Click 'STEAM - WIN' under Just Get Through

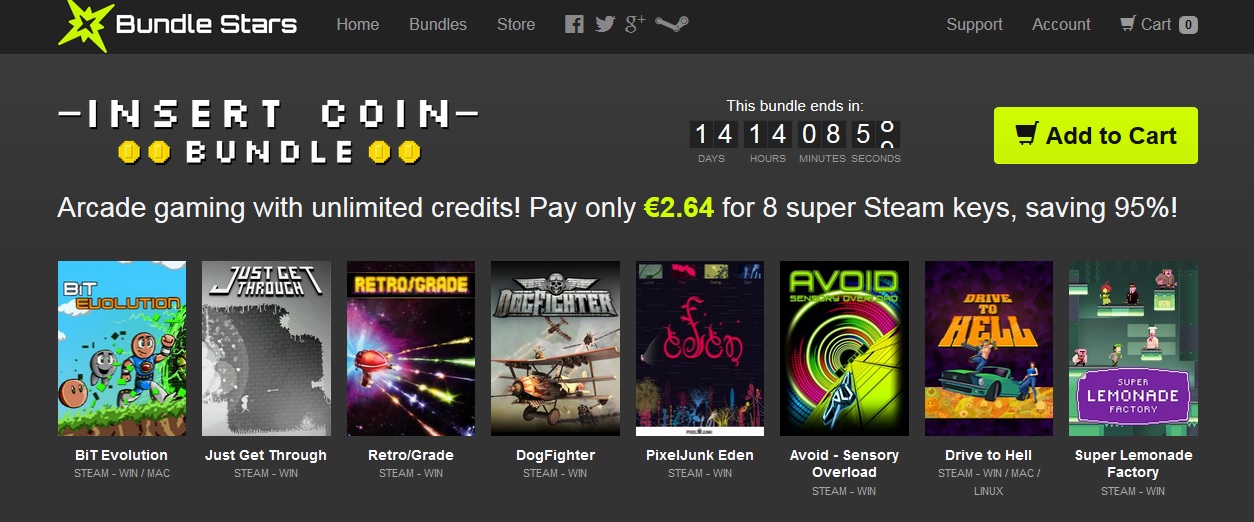(x=266, y=473)
